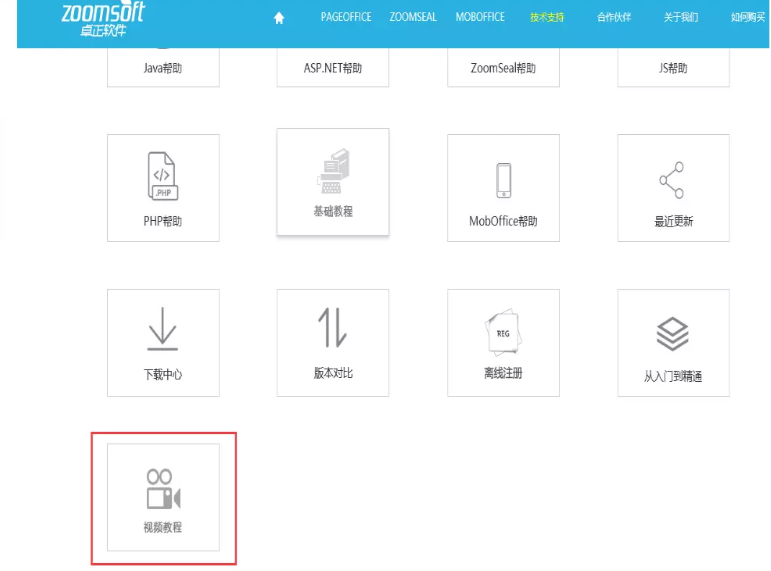This screenshot has height=571, width=771.
Task: Click the REG document icon
Action: point(503,332)
